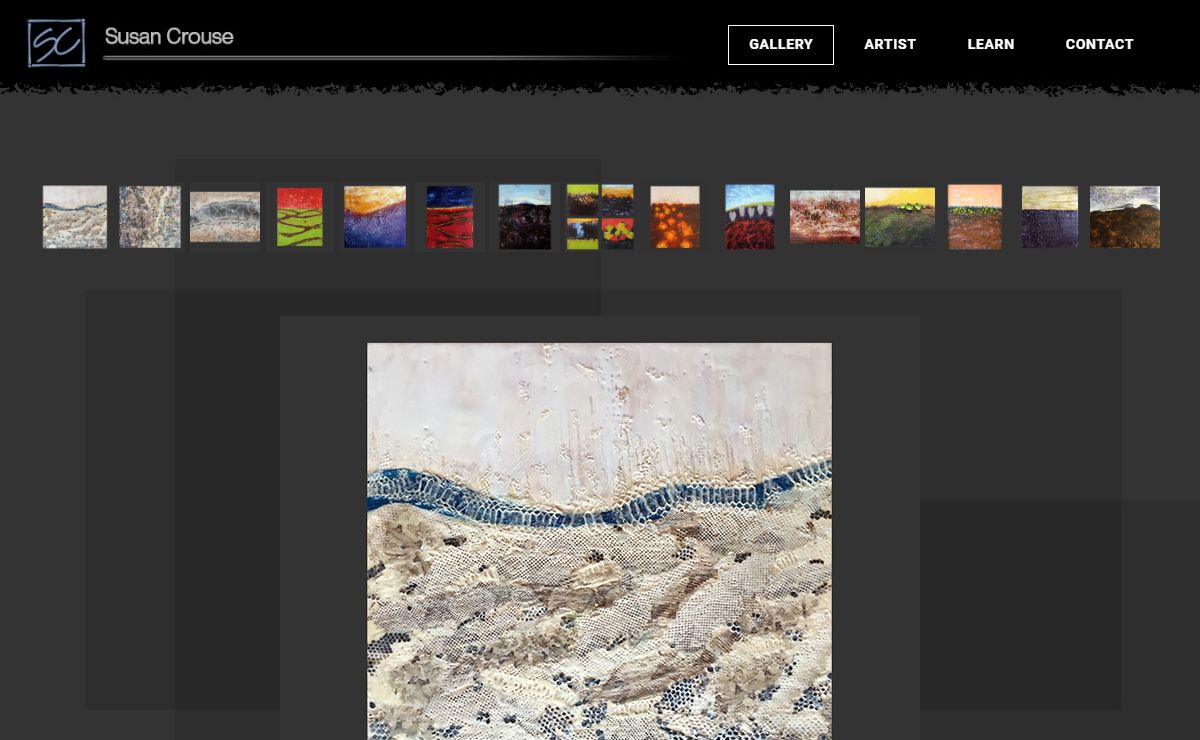Open the speckled grey-brown textured thumbnail
The height and width of the screenshot is (740, 1200).
tap(150, 217)
